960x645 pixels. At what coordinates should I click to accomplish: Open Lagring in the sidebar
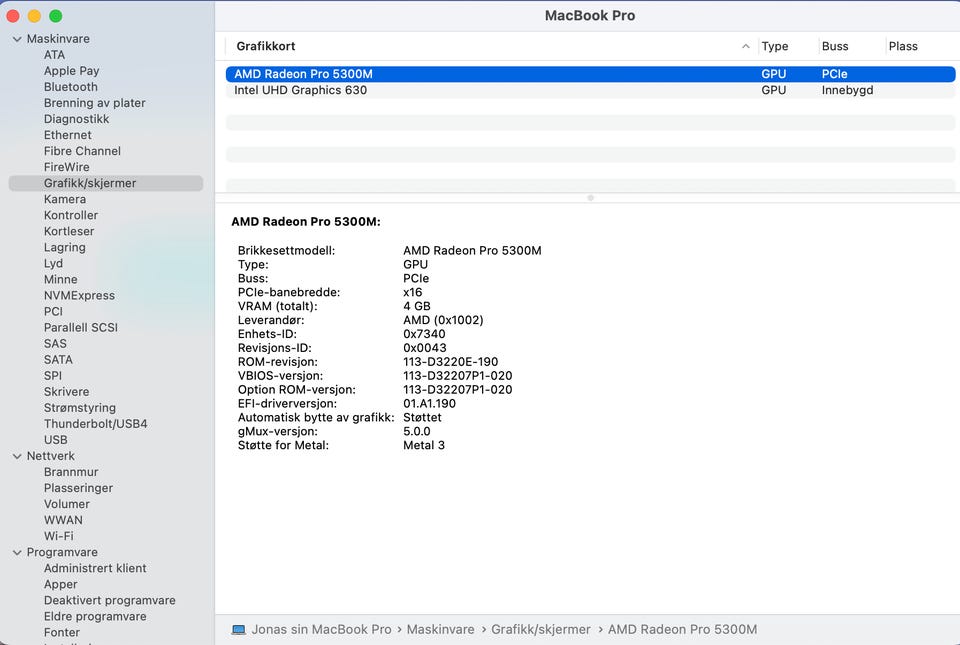[x=64, y=247]
